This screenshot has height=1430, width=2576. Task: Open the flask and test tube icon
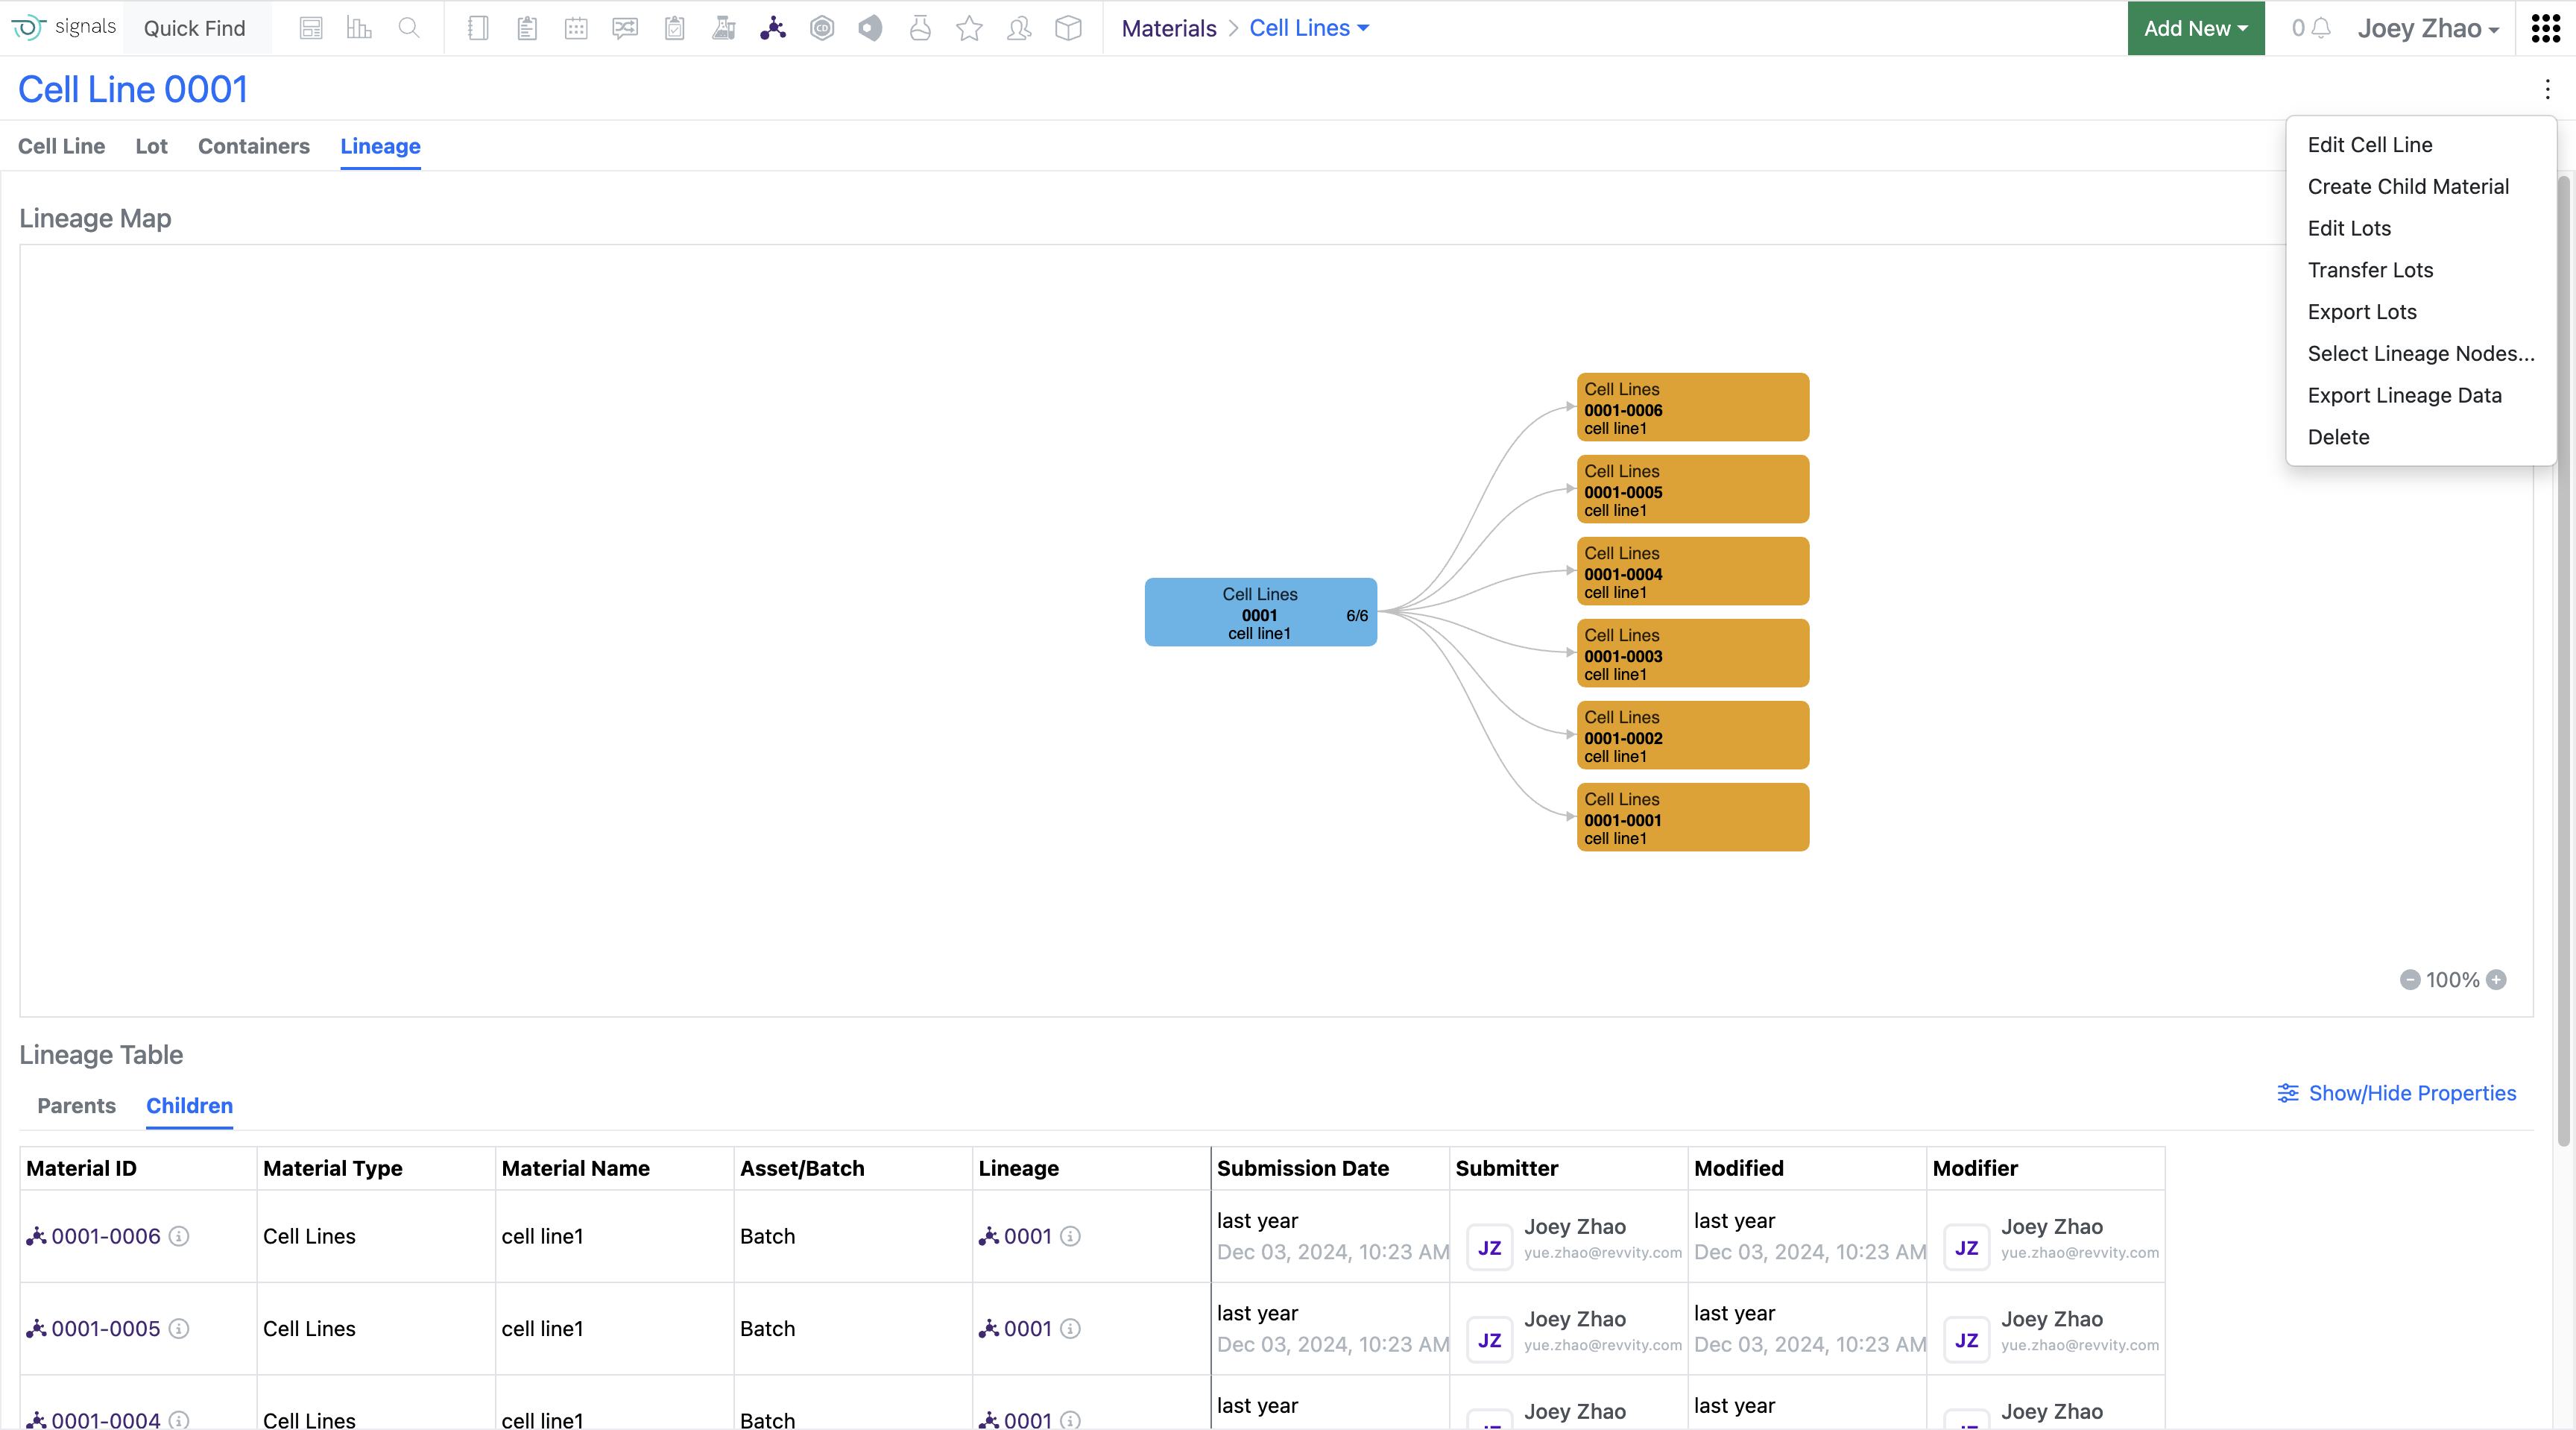(x=724, y=28)
